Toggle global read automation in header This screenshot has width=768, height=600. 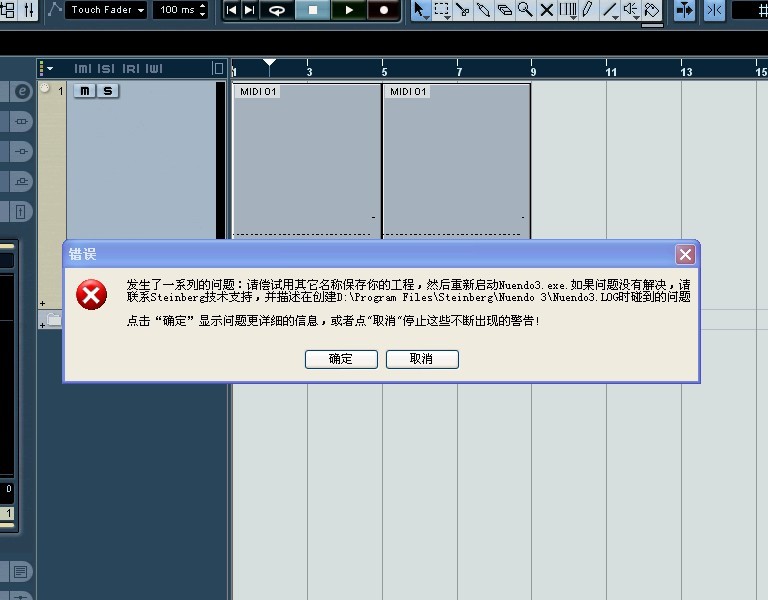tap(130, 69)
